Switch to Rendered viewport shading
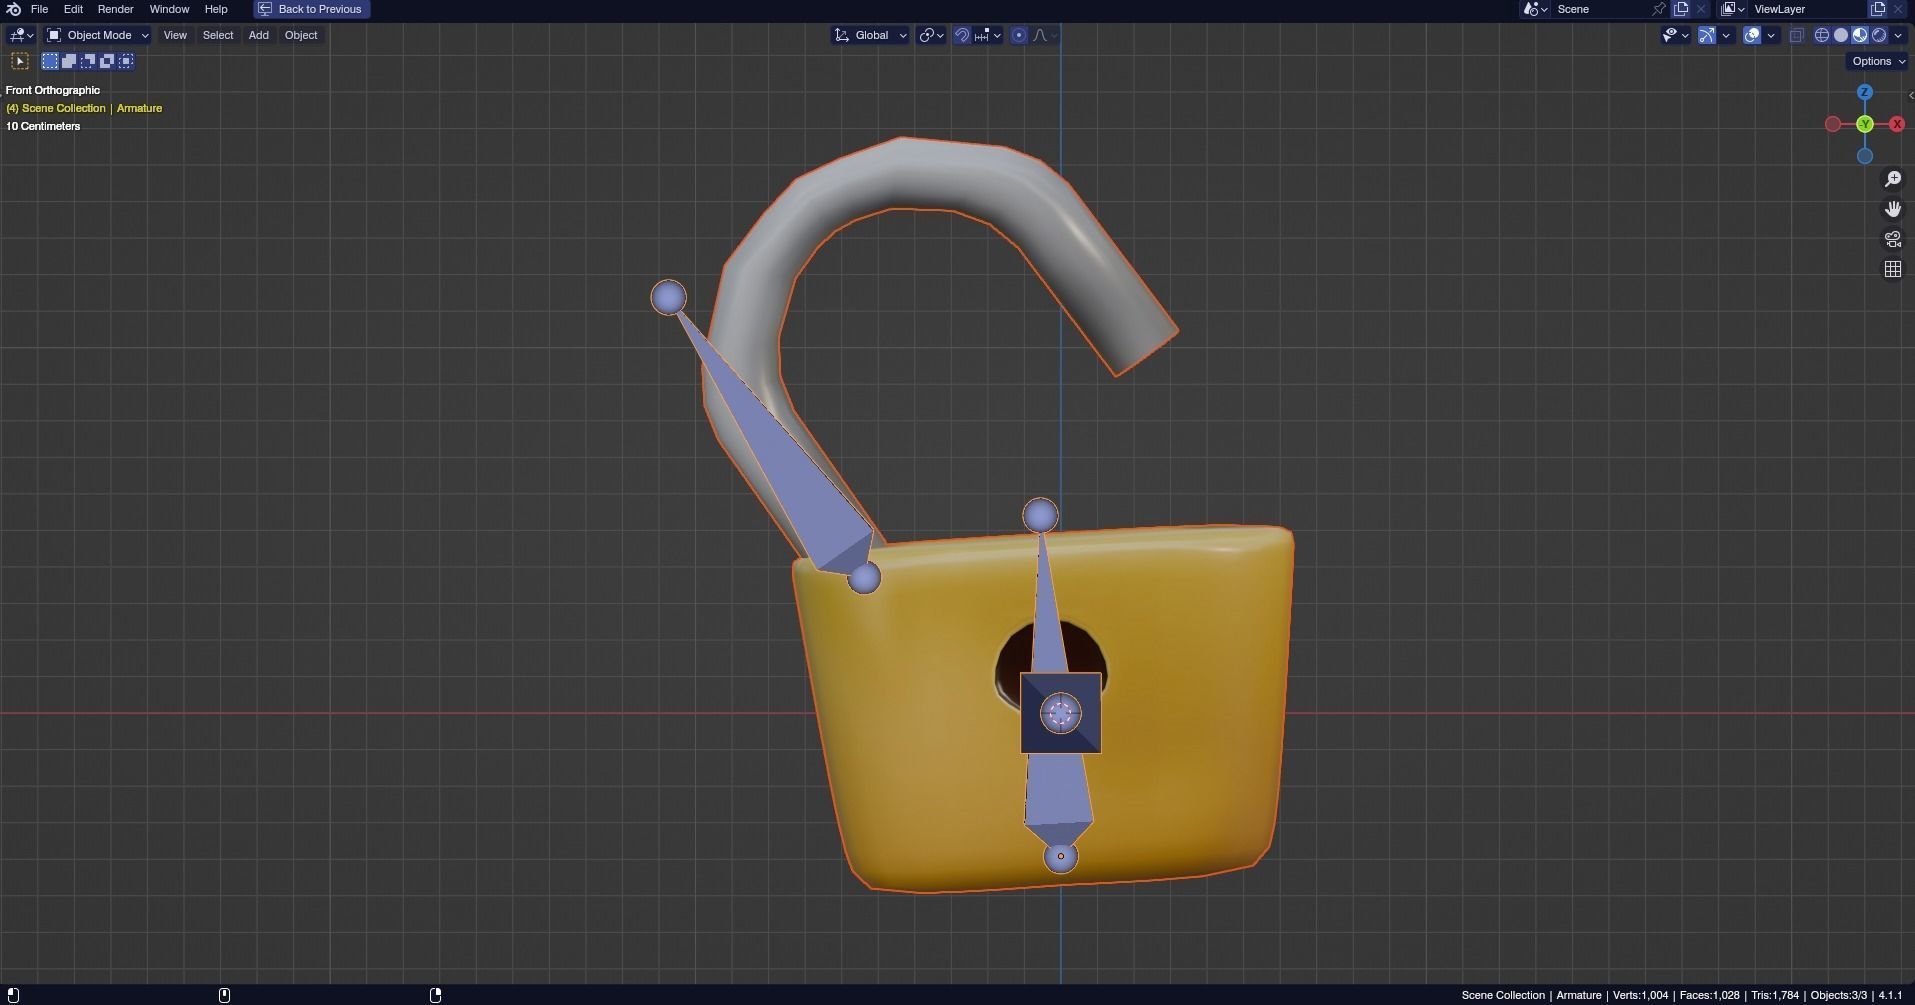 tap(1879, 35)
